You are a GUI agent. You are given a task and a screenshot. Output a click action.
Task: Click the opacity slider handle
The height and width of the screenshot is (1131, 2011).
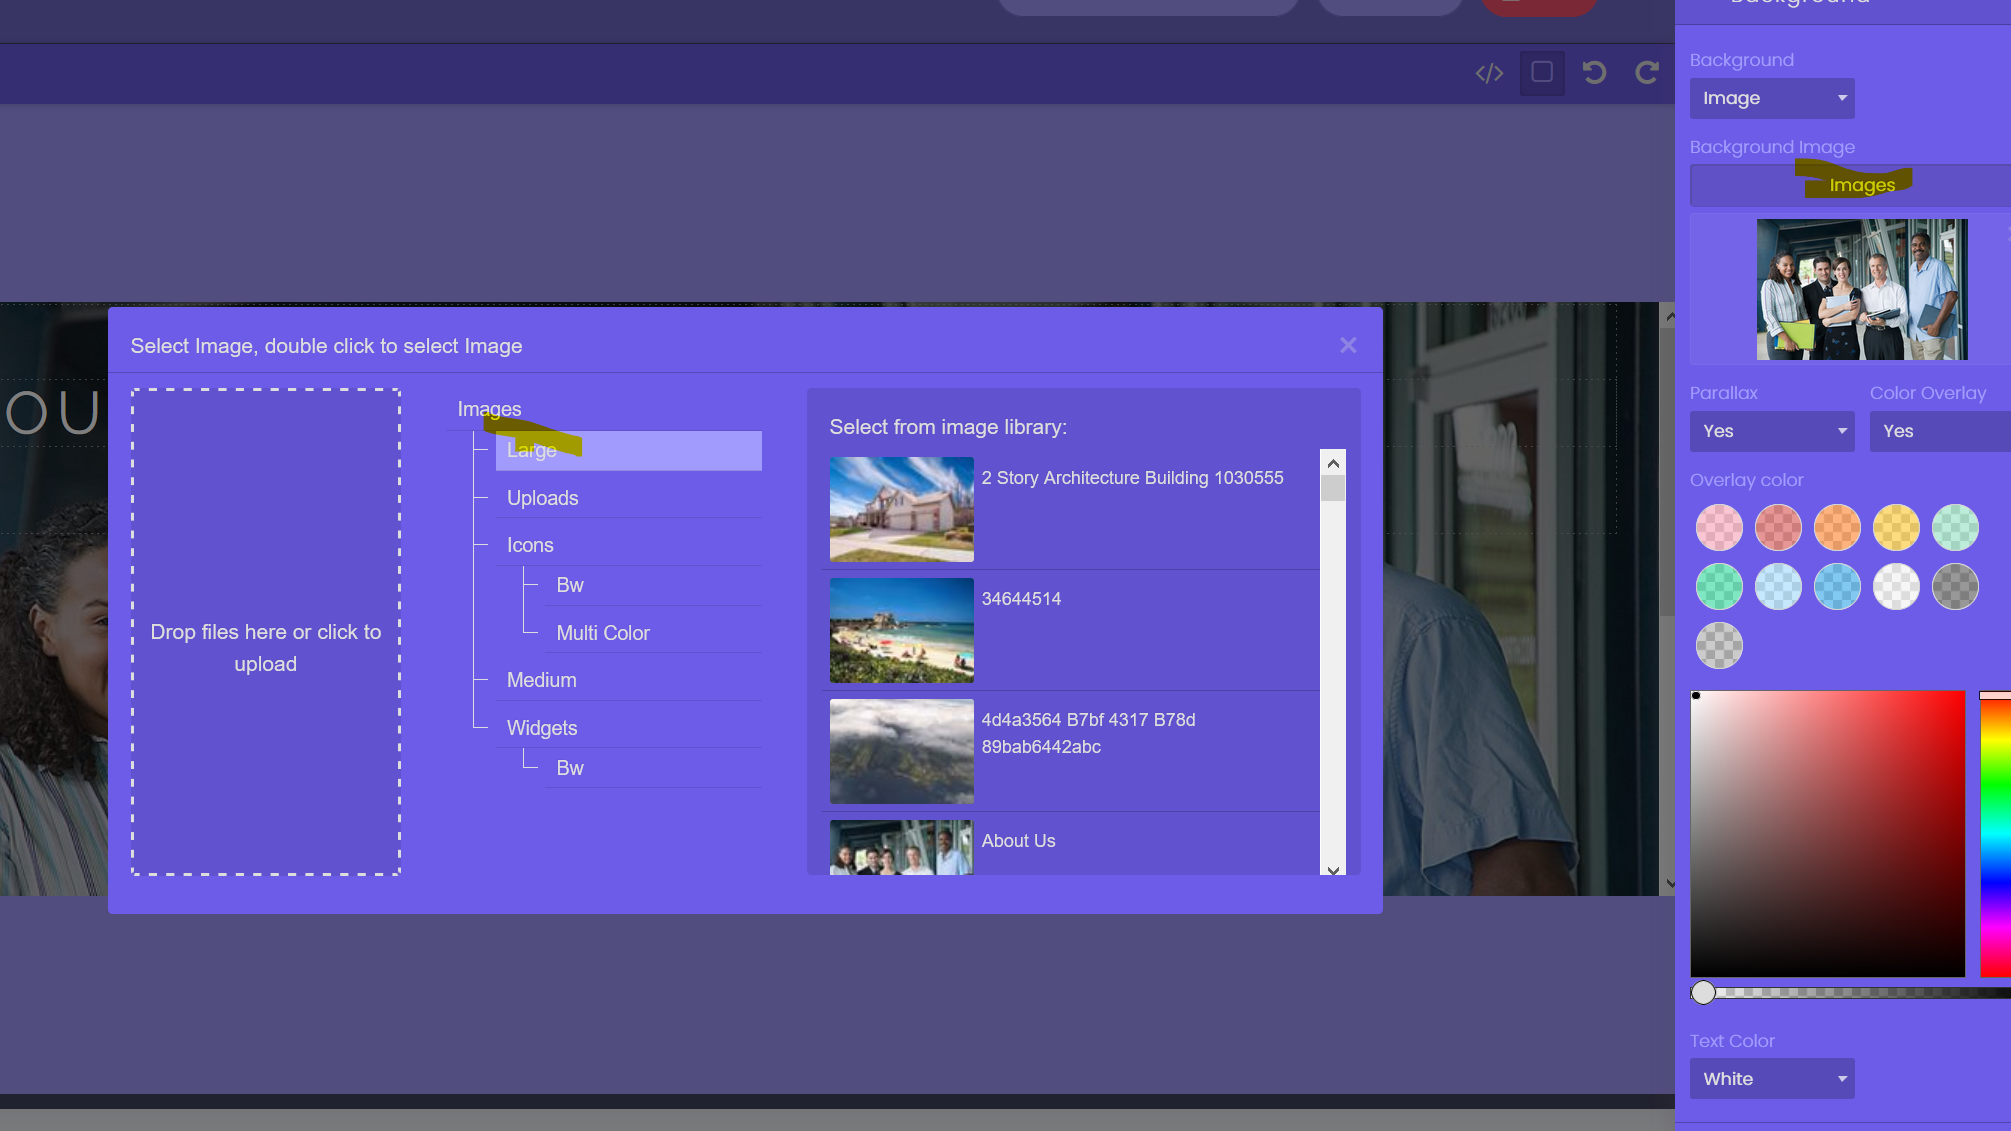[1703, 992]
